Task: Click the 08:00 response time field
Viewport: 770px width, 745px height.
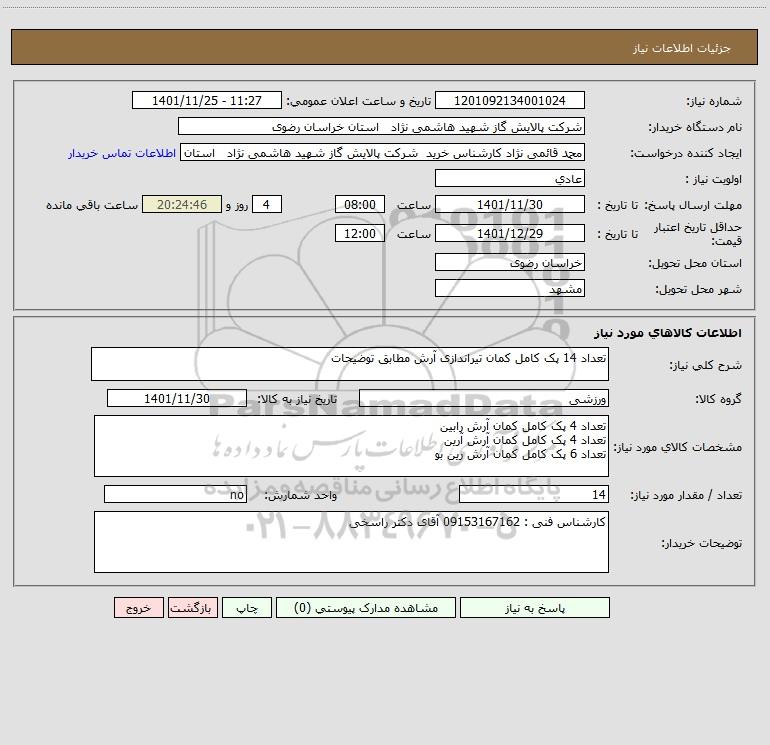Action: (359, 204)
